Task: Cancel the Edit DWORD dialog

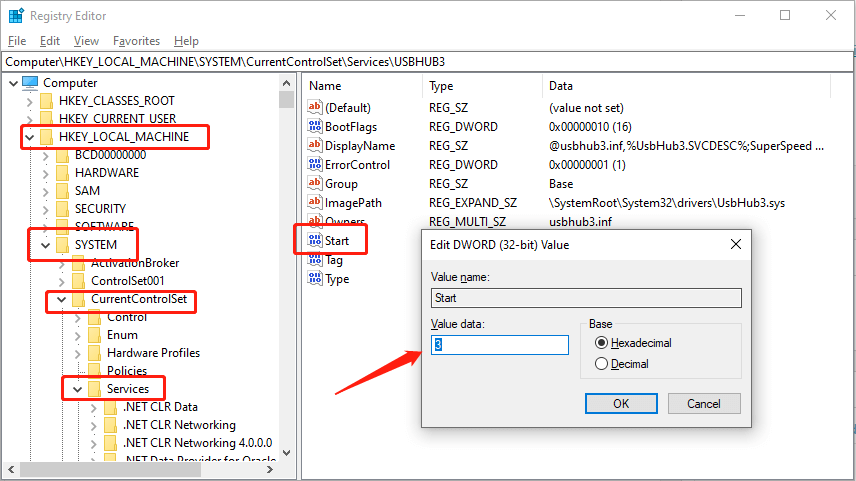Action: 704,403
